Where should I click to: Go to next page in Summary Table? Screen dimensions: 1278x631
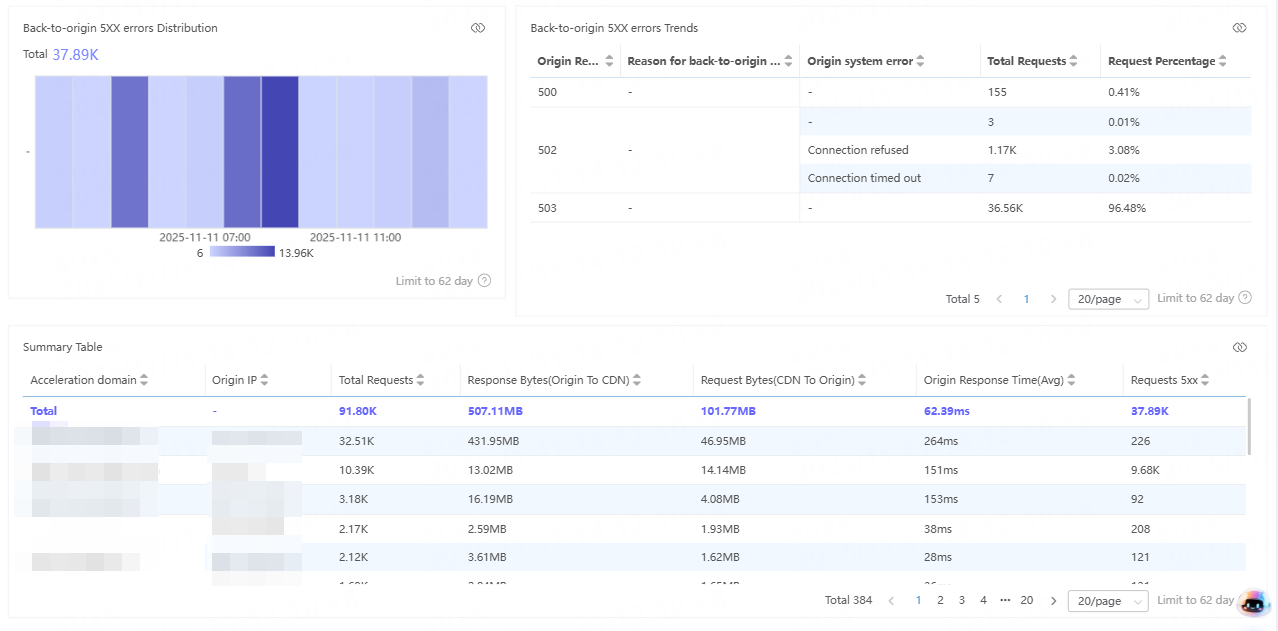(1053, 601)
